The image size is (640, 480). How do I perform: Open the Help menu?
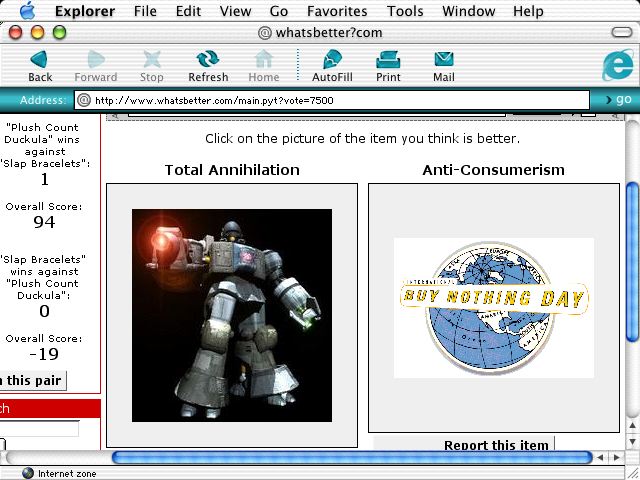coord(528,11)
